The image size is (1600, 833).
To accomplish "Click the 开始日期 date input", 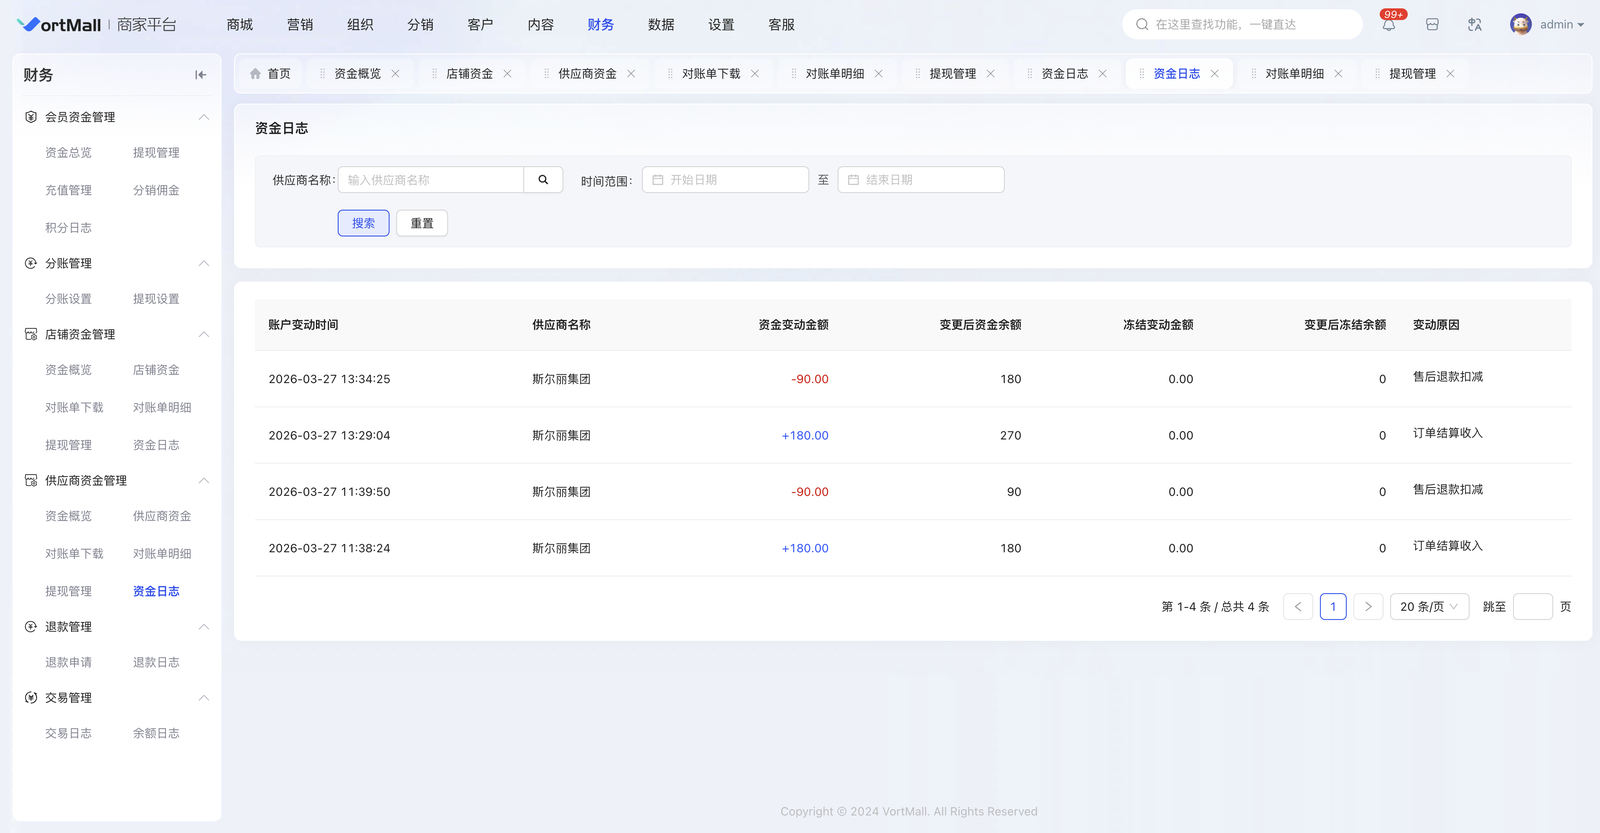I will (726, 180).
